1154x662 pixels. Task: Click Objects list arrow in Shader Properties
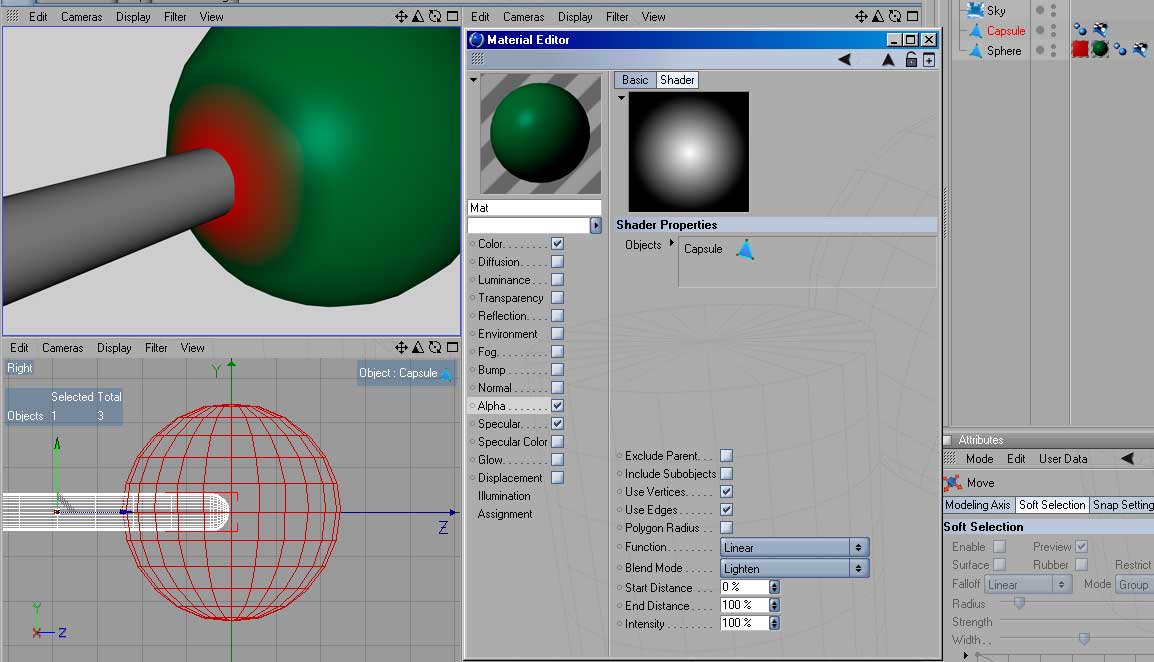pos(671,243)
